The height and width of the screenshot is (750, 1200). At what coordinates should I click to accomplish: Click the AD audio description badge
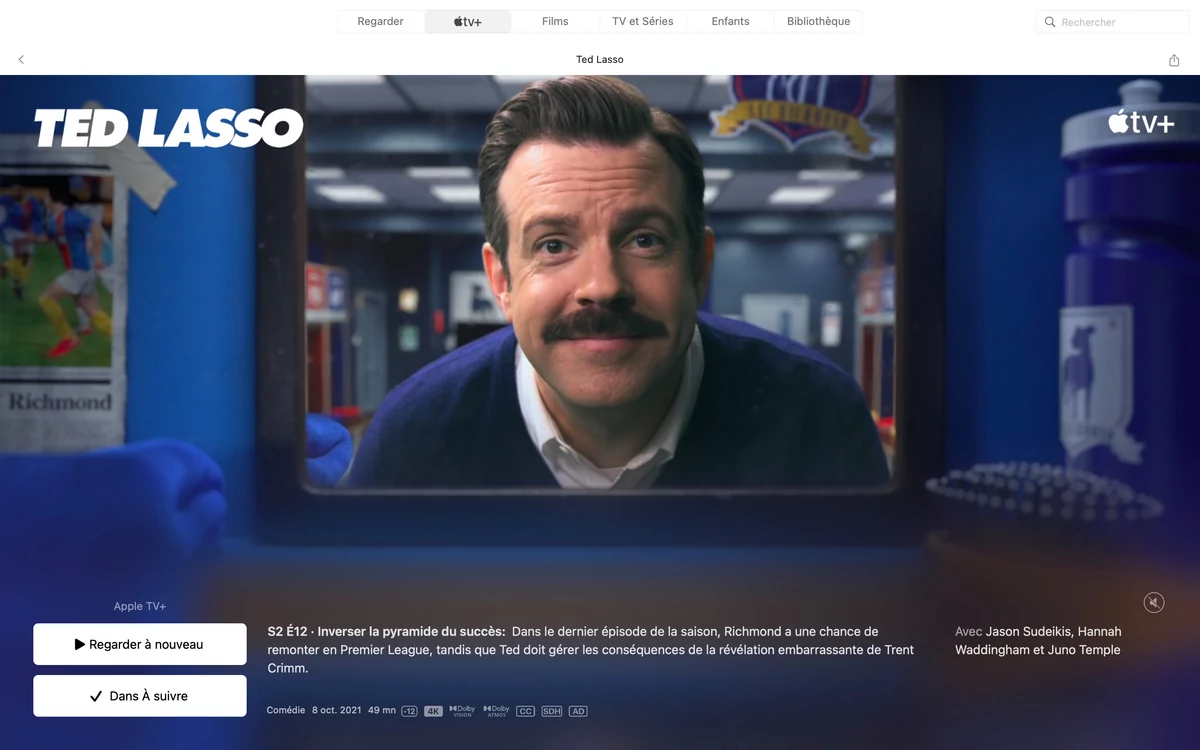click(578, 711)
